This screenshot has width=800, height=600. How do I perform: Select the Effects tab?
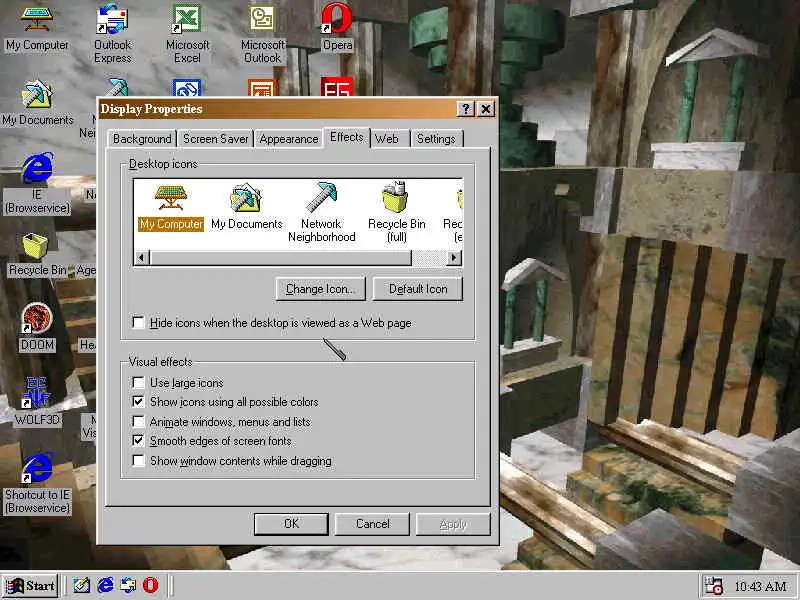[x=346, y=137]
